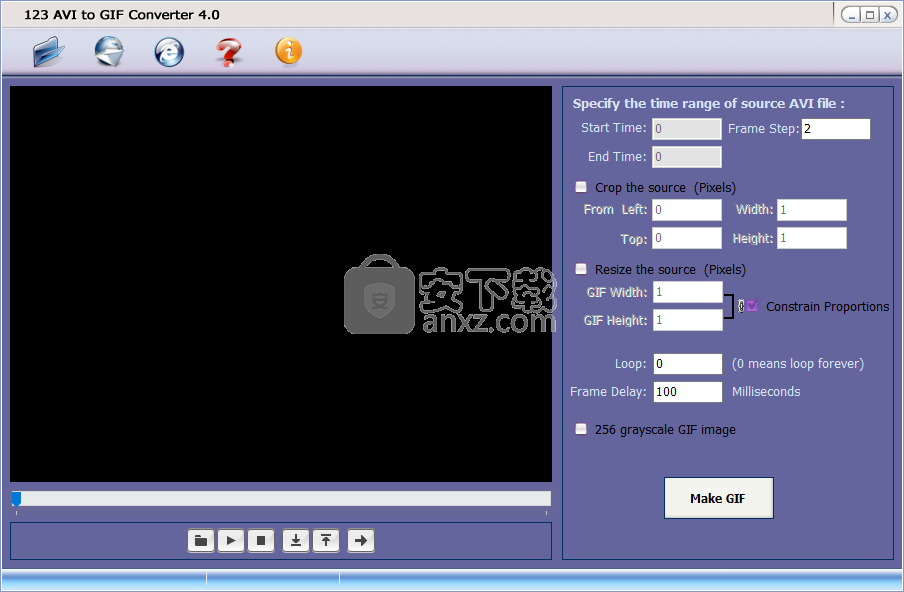904x592 pixels.
Task: Click the Make GIF button
Action: 718,498
